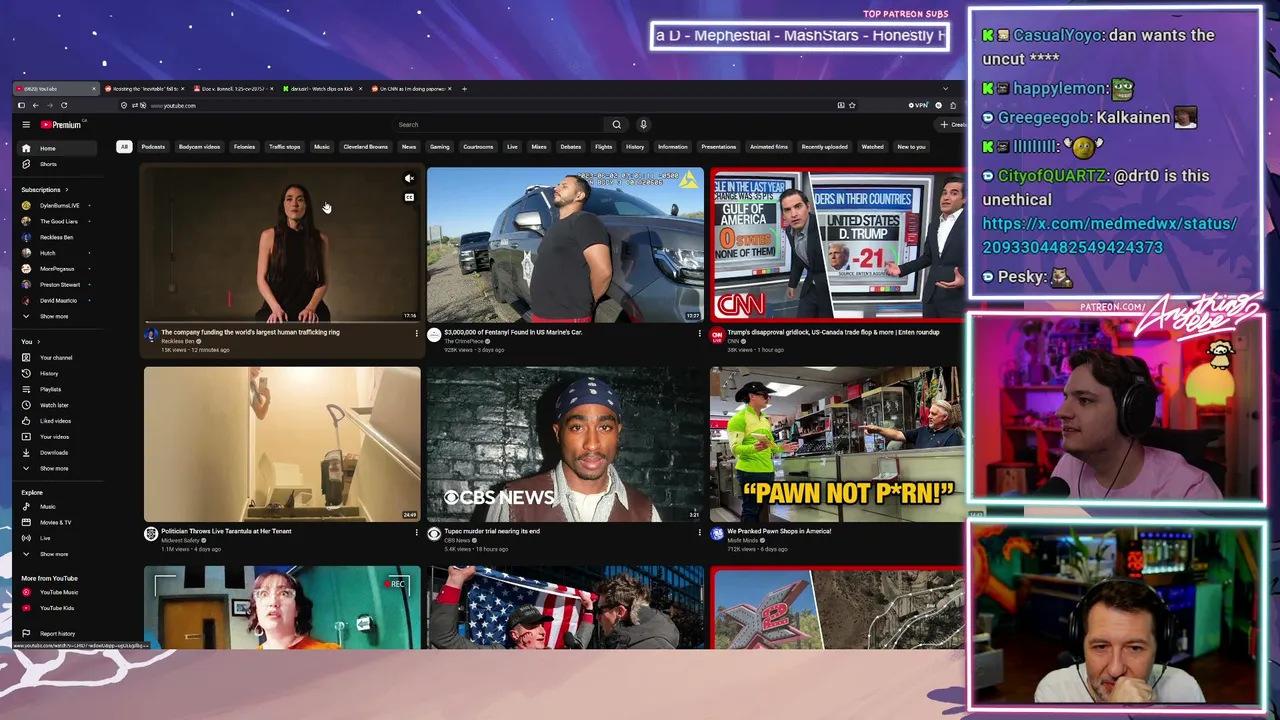Toggle the browser sidebar panel icon

21,105
